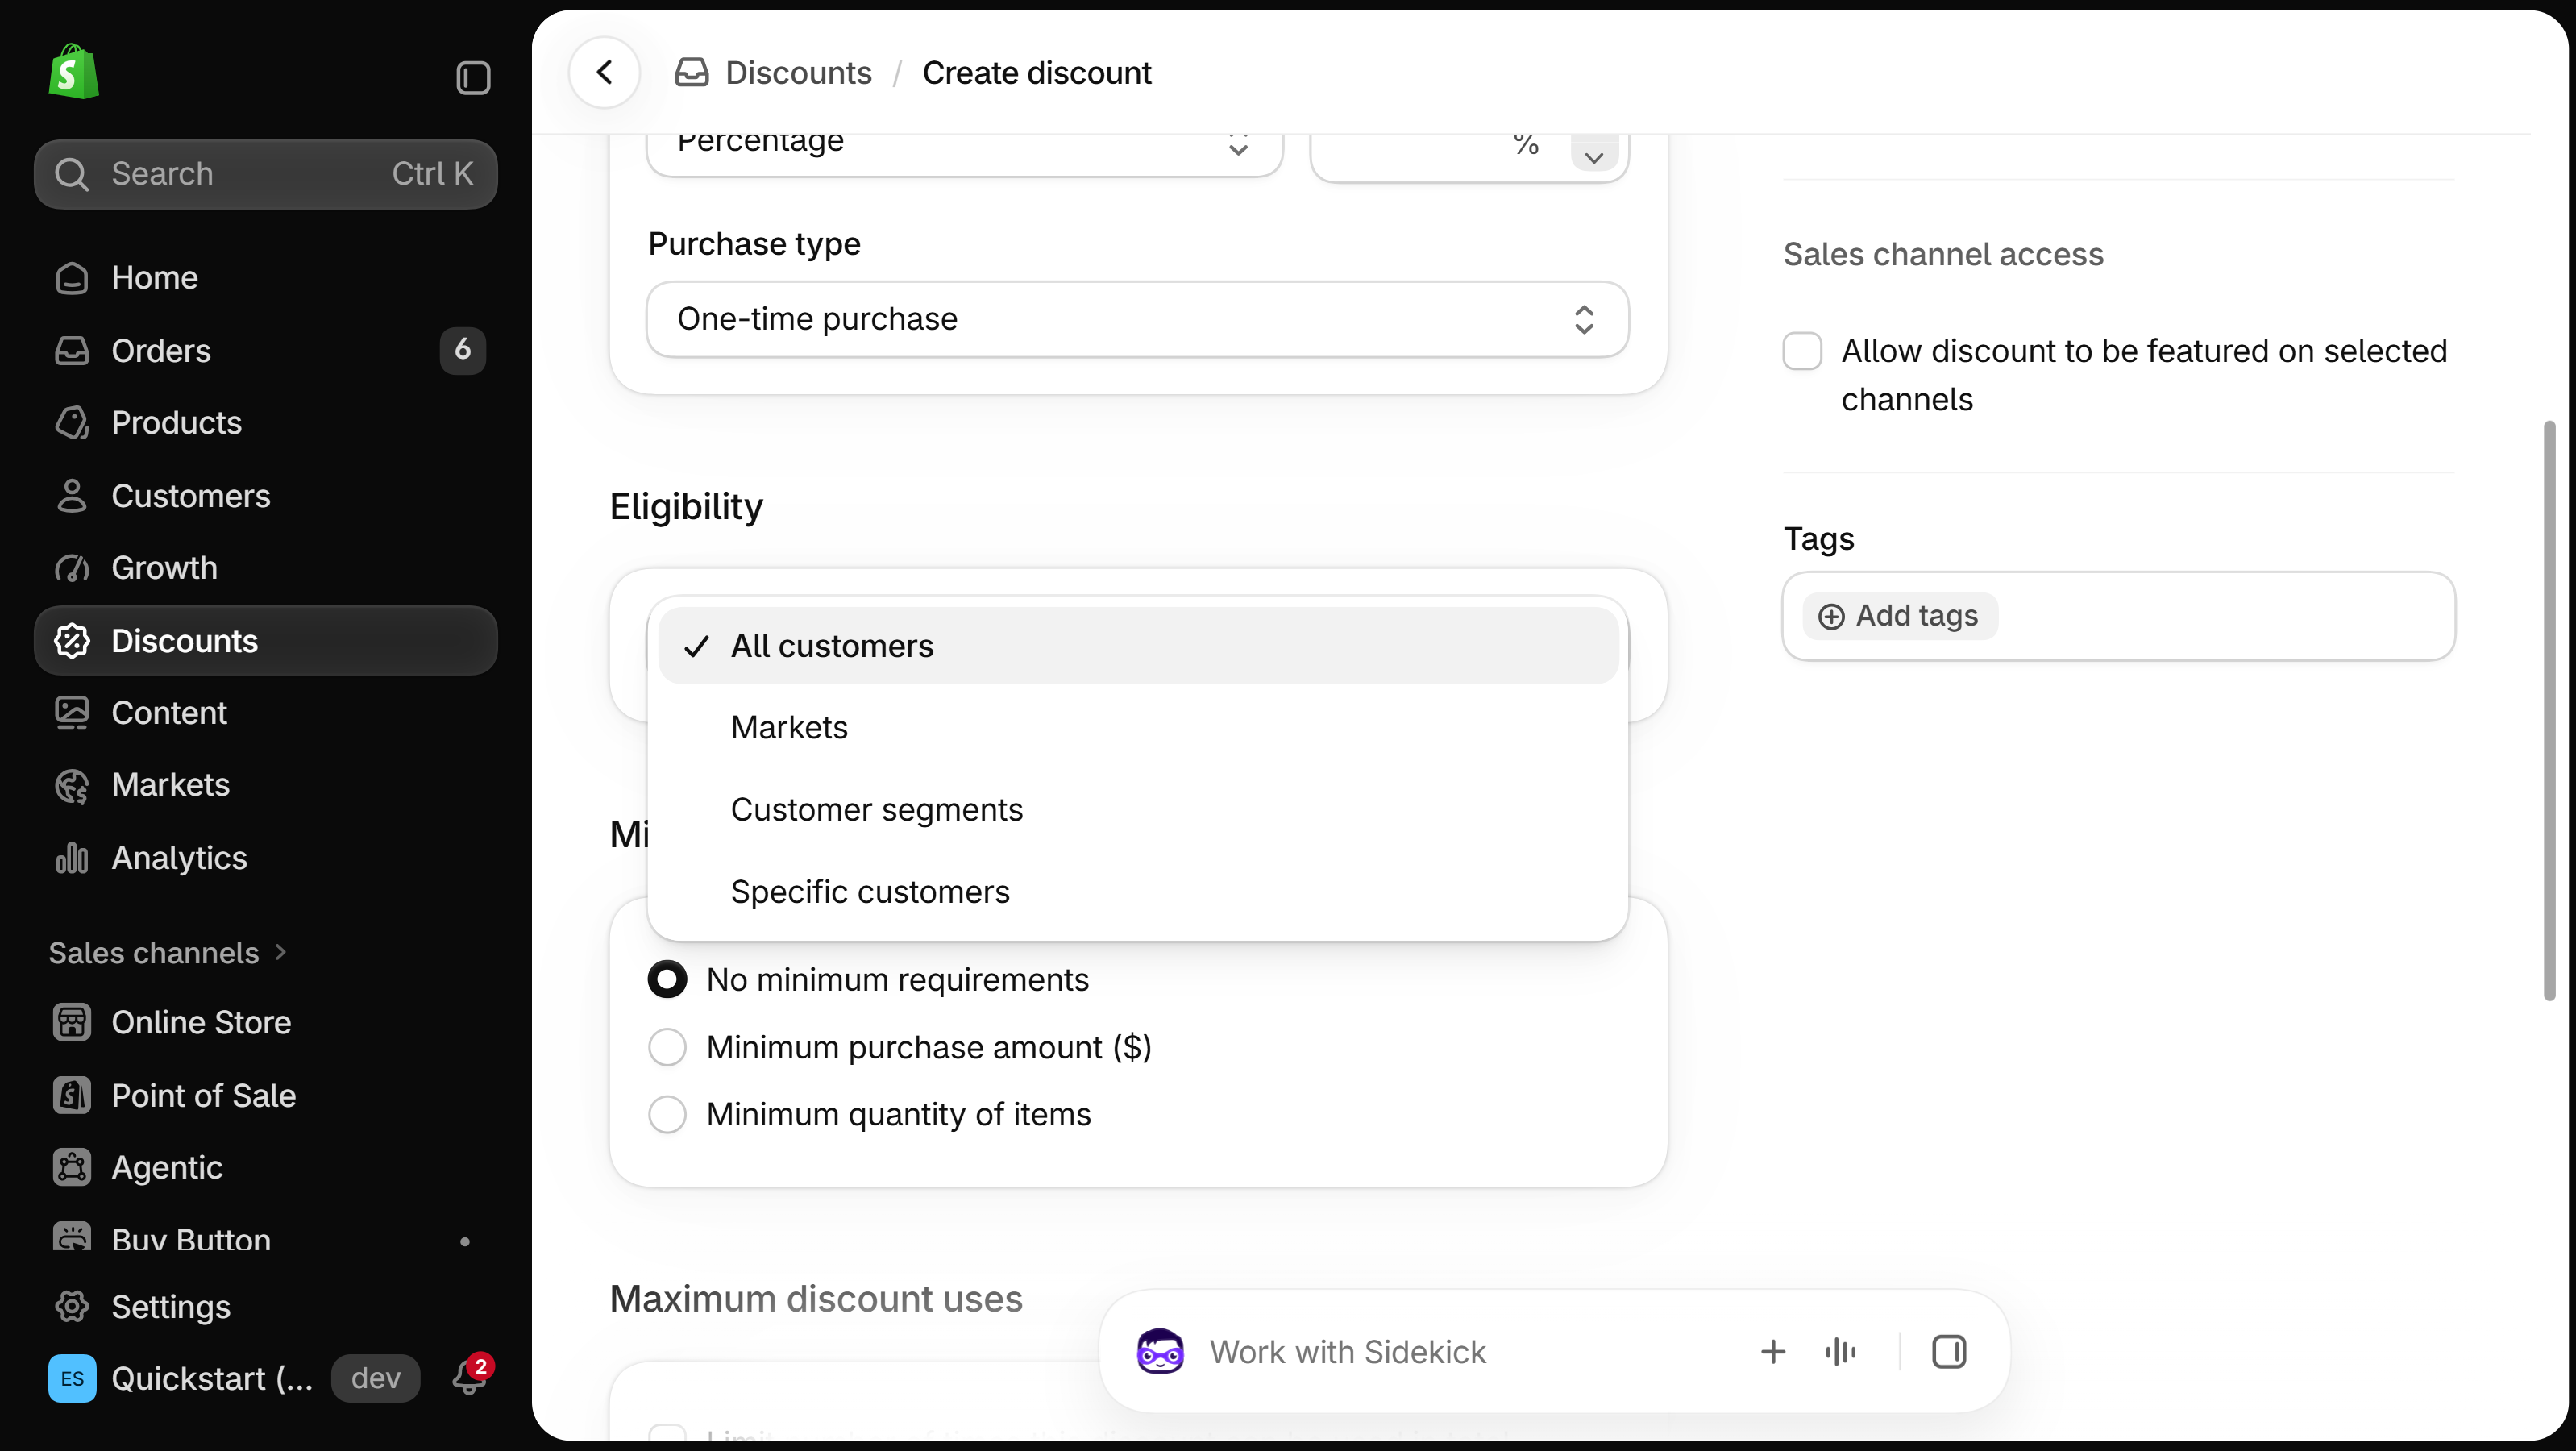2576x1451 pixels.
Task: Click the Online Store storefront icon
Action: coord(72,1022)
